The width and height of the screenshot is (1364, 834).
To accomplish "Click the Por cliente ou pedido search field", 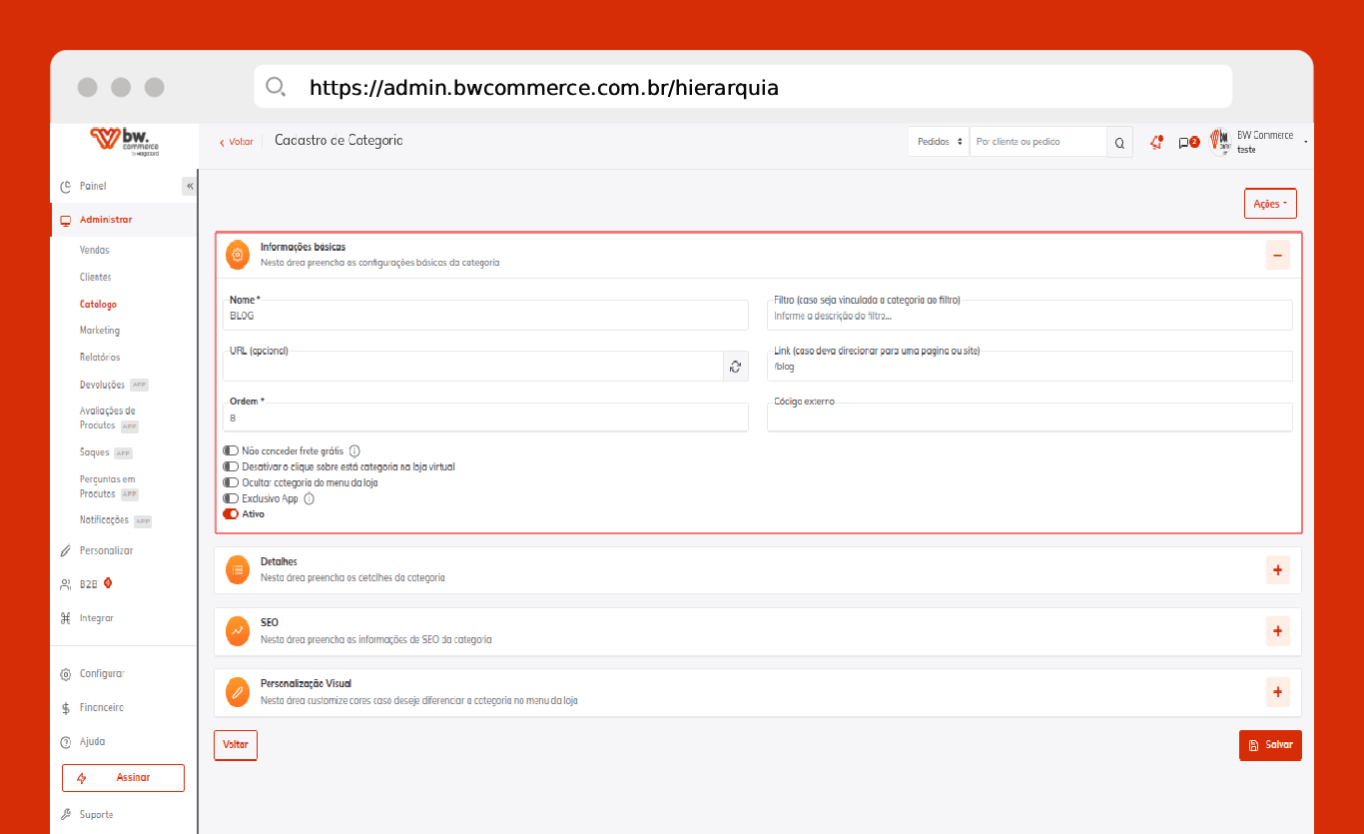I will tap(1038, 142).
